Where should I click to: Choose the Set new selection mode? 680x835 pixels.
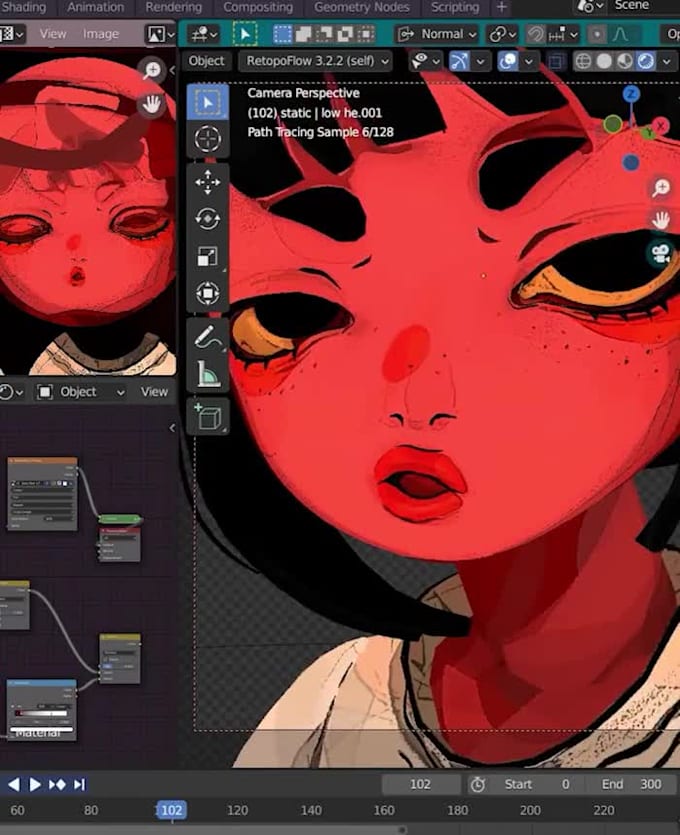283,35
